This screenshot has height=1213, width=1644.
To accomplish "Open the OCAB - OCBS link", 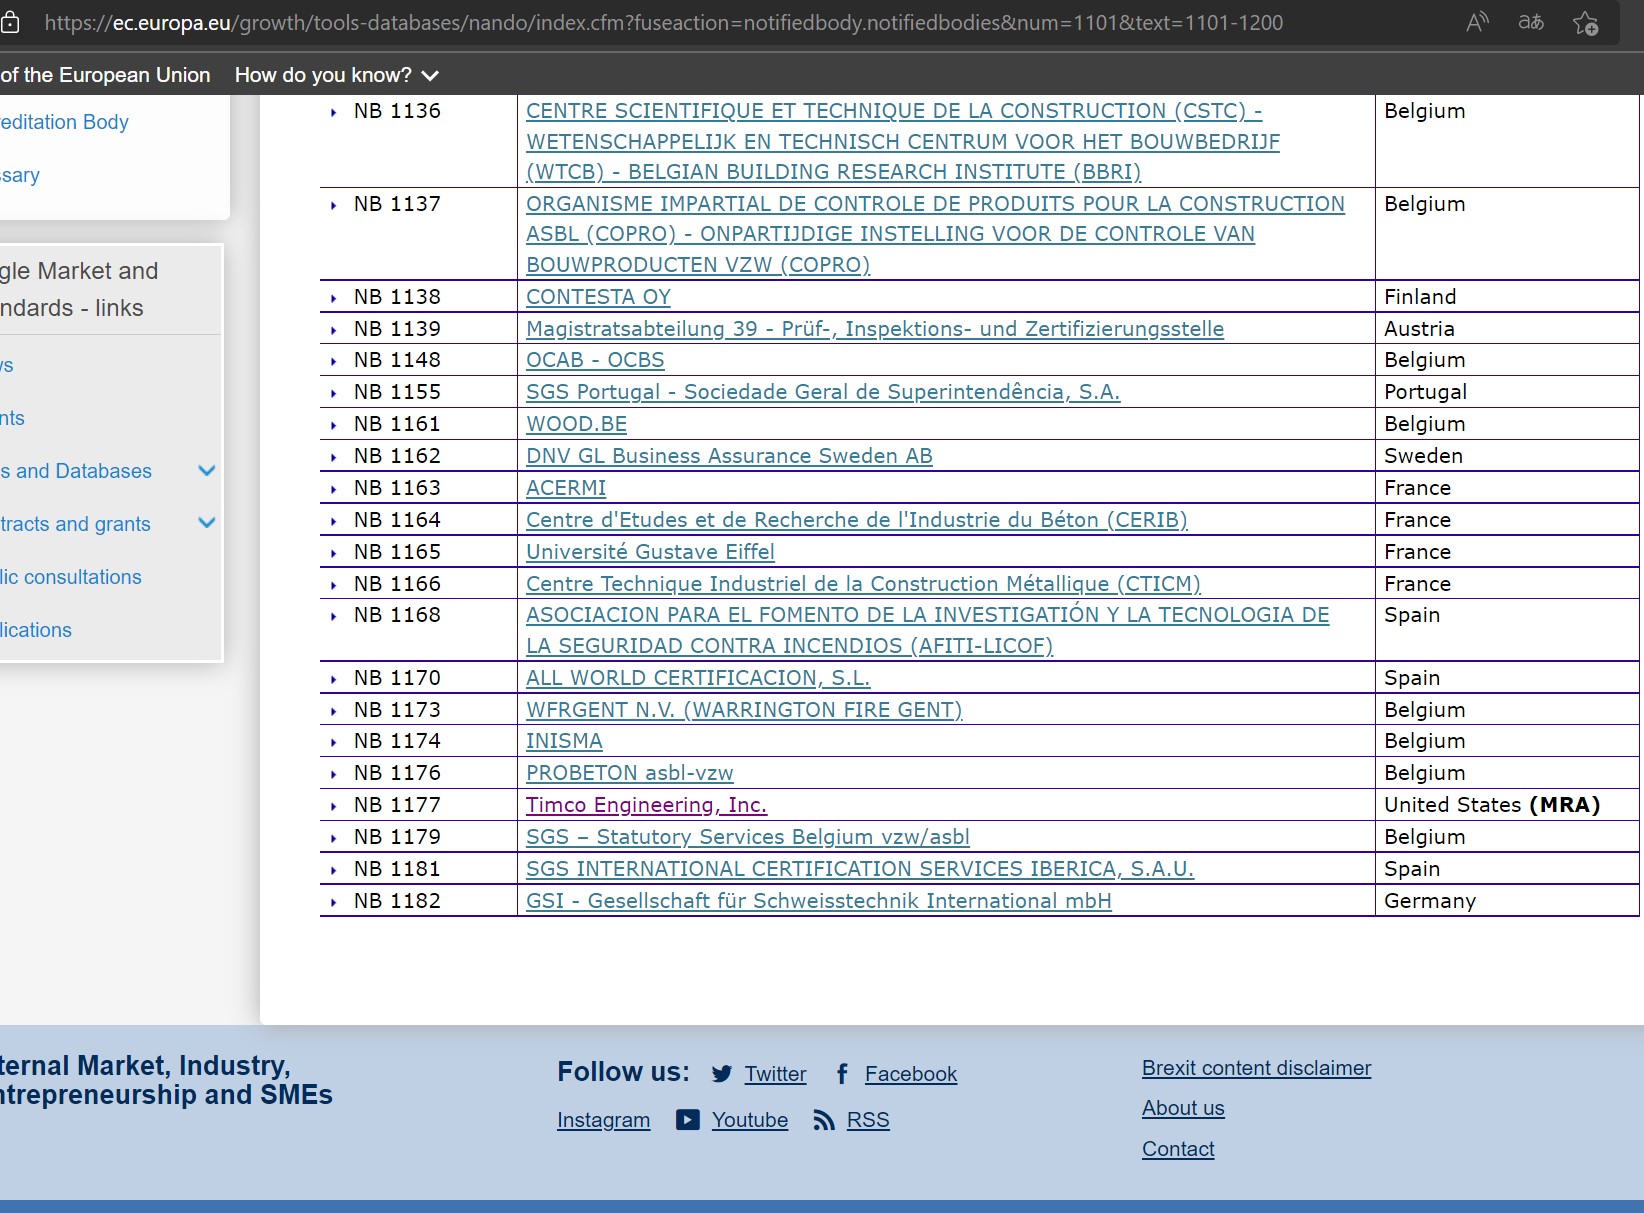I will (x=595, y=360).
